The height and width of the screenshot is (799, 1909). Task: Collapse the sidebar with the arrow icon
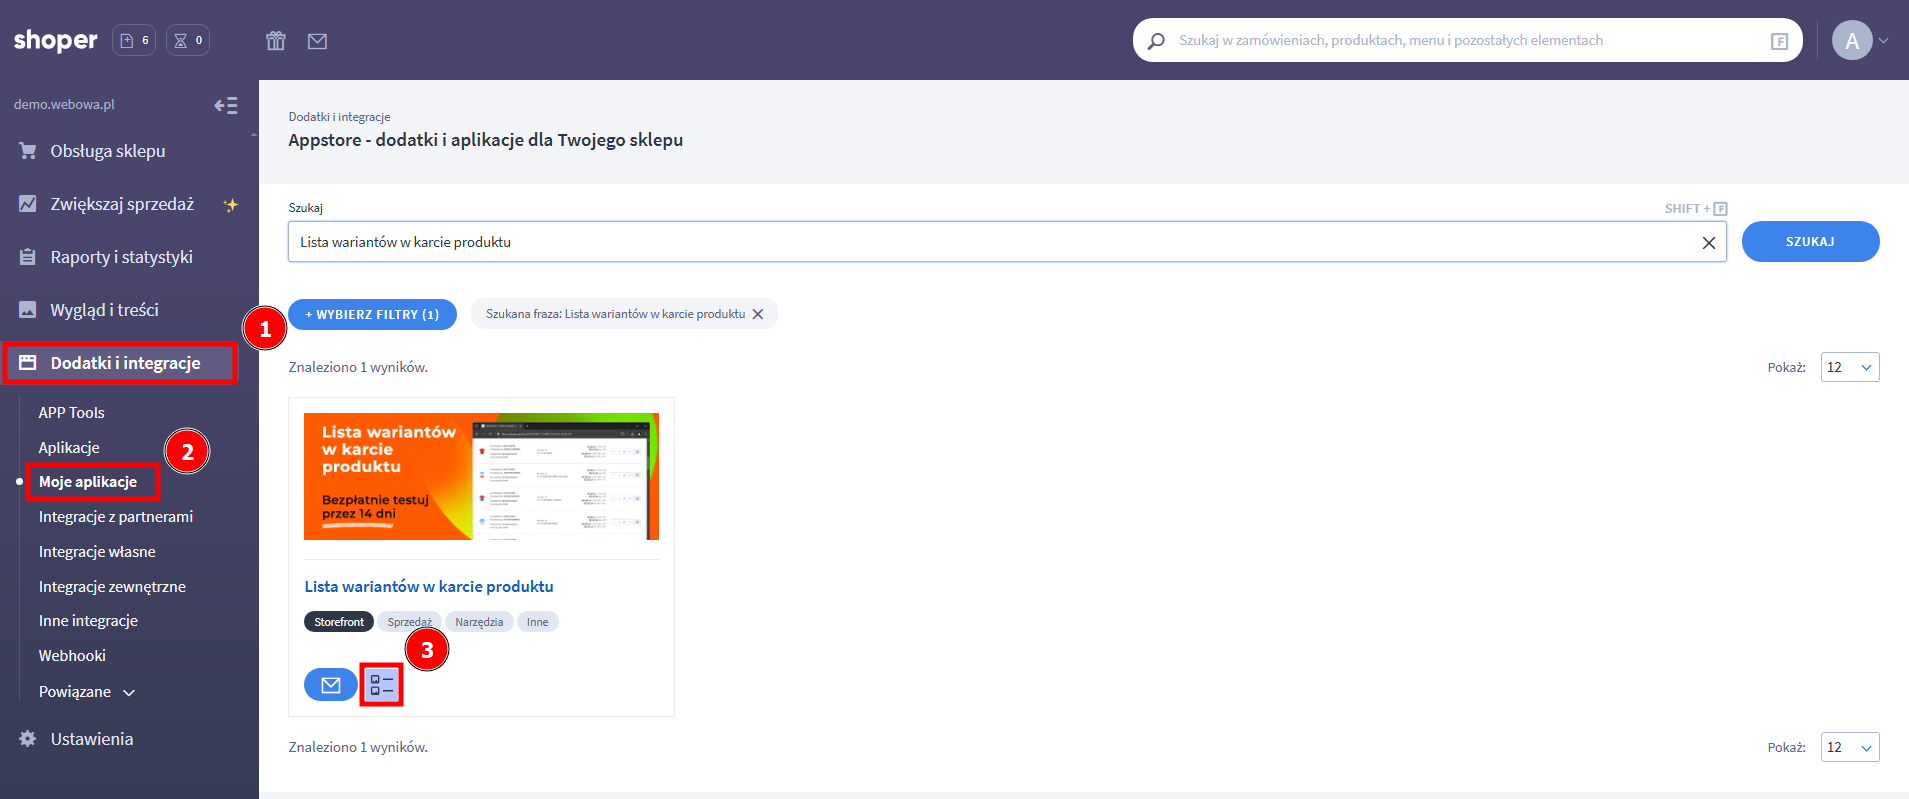pyautogui.click(x=226, y=105)
